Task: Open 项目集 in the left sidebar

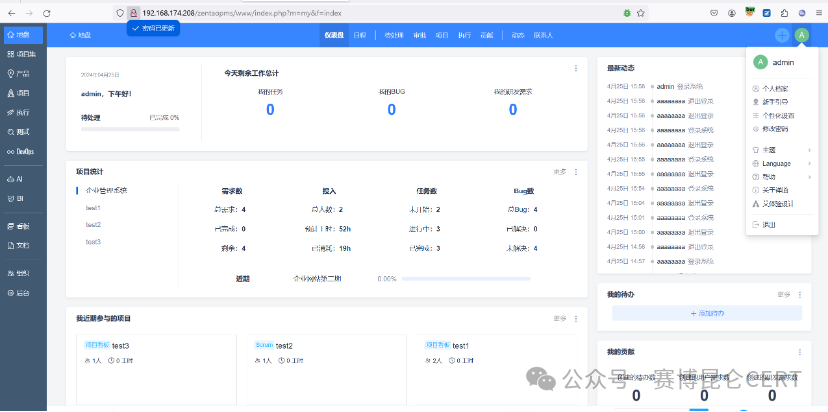Action: pyautogui.click(x=23, y=54)
